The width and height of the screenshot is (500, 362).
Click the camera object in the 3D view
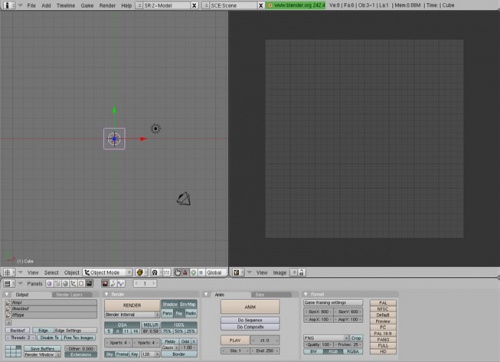point(184,199)
